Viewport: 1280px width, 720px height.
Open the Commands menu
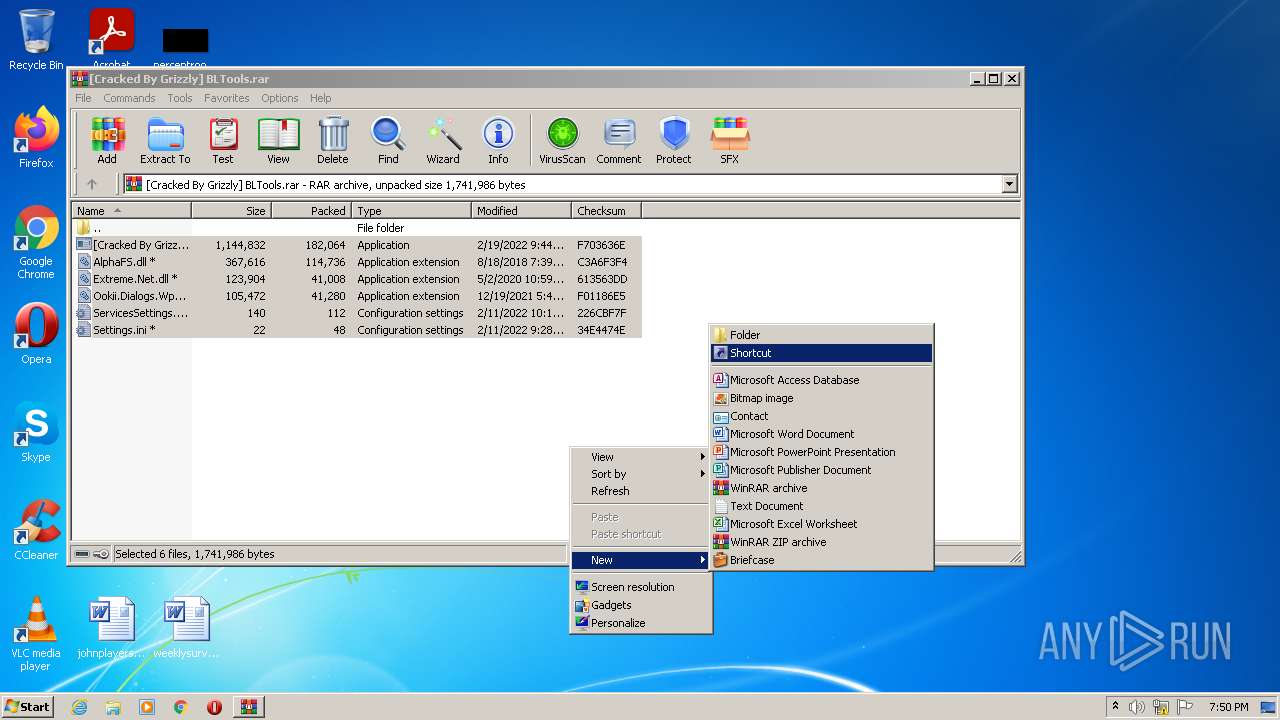click(129, 98)
